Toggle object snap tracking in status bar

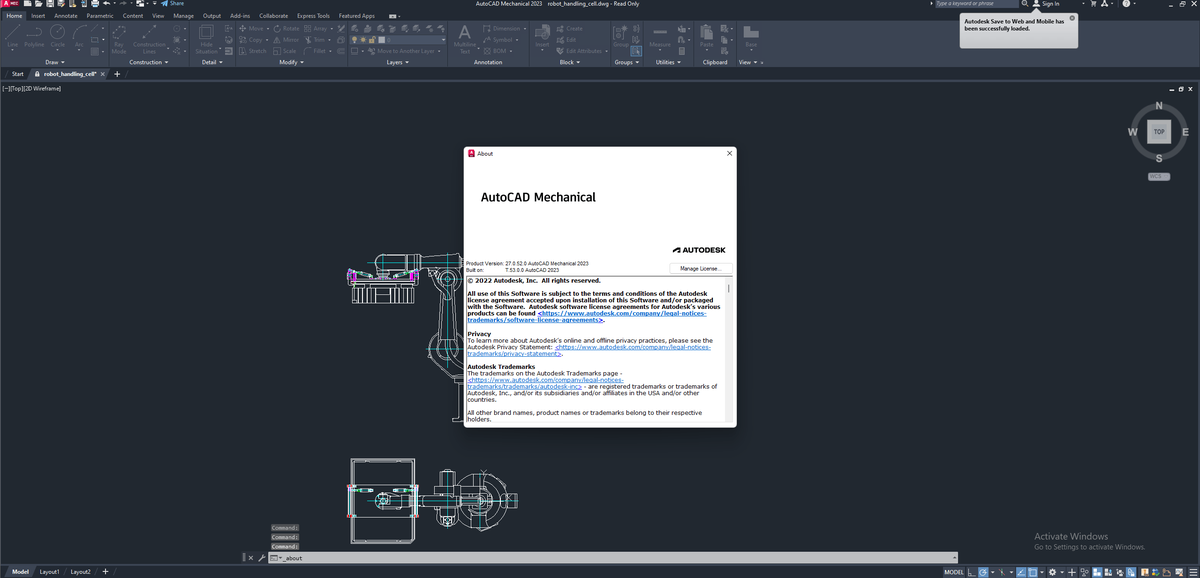[x=1020, y=572]
